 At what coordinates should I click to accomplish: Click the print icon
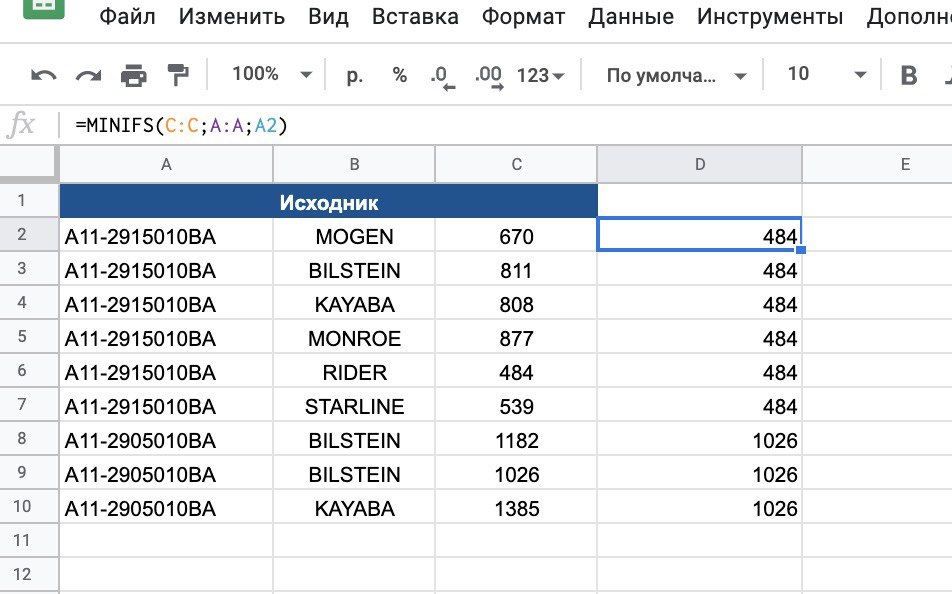tap(133, 75)
